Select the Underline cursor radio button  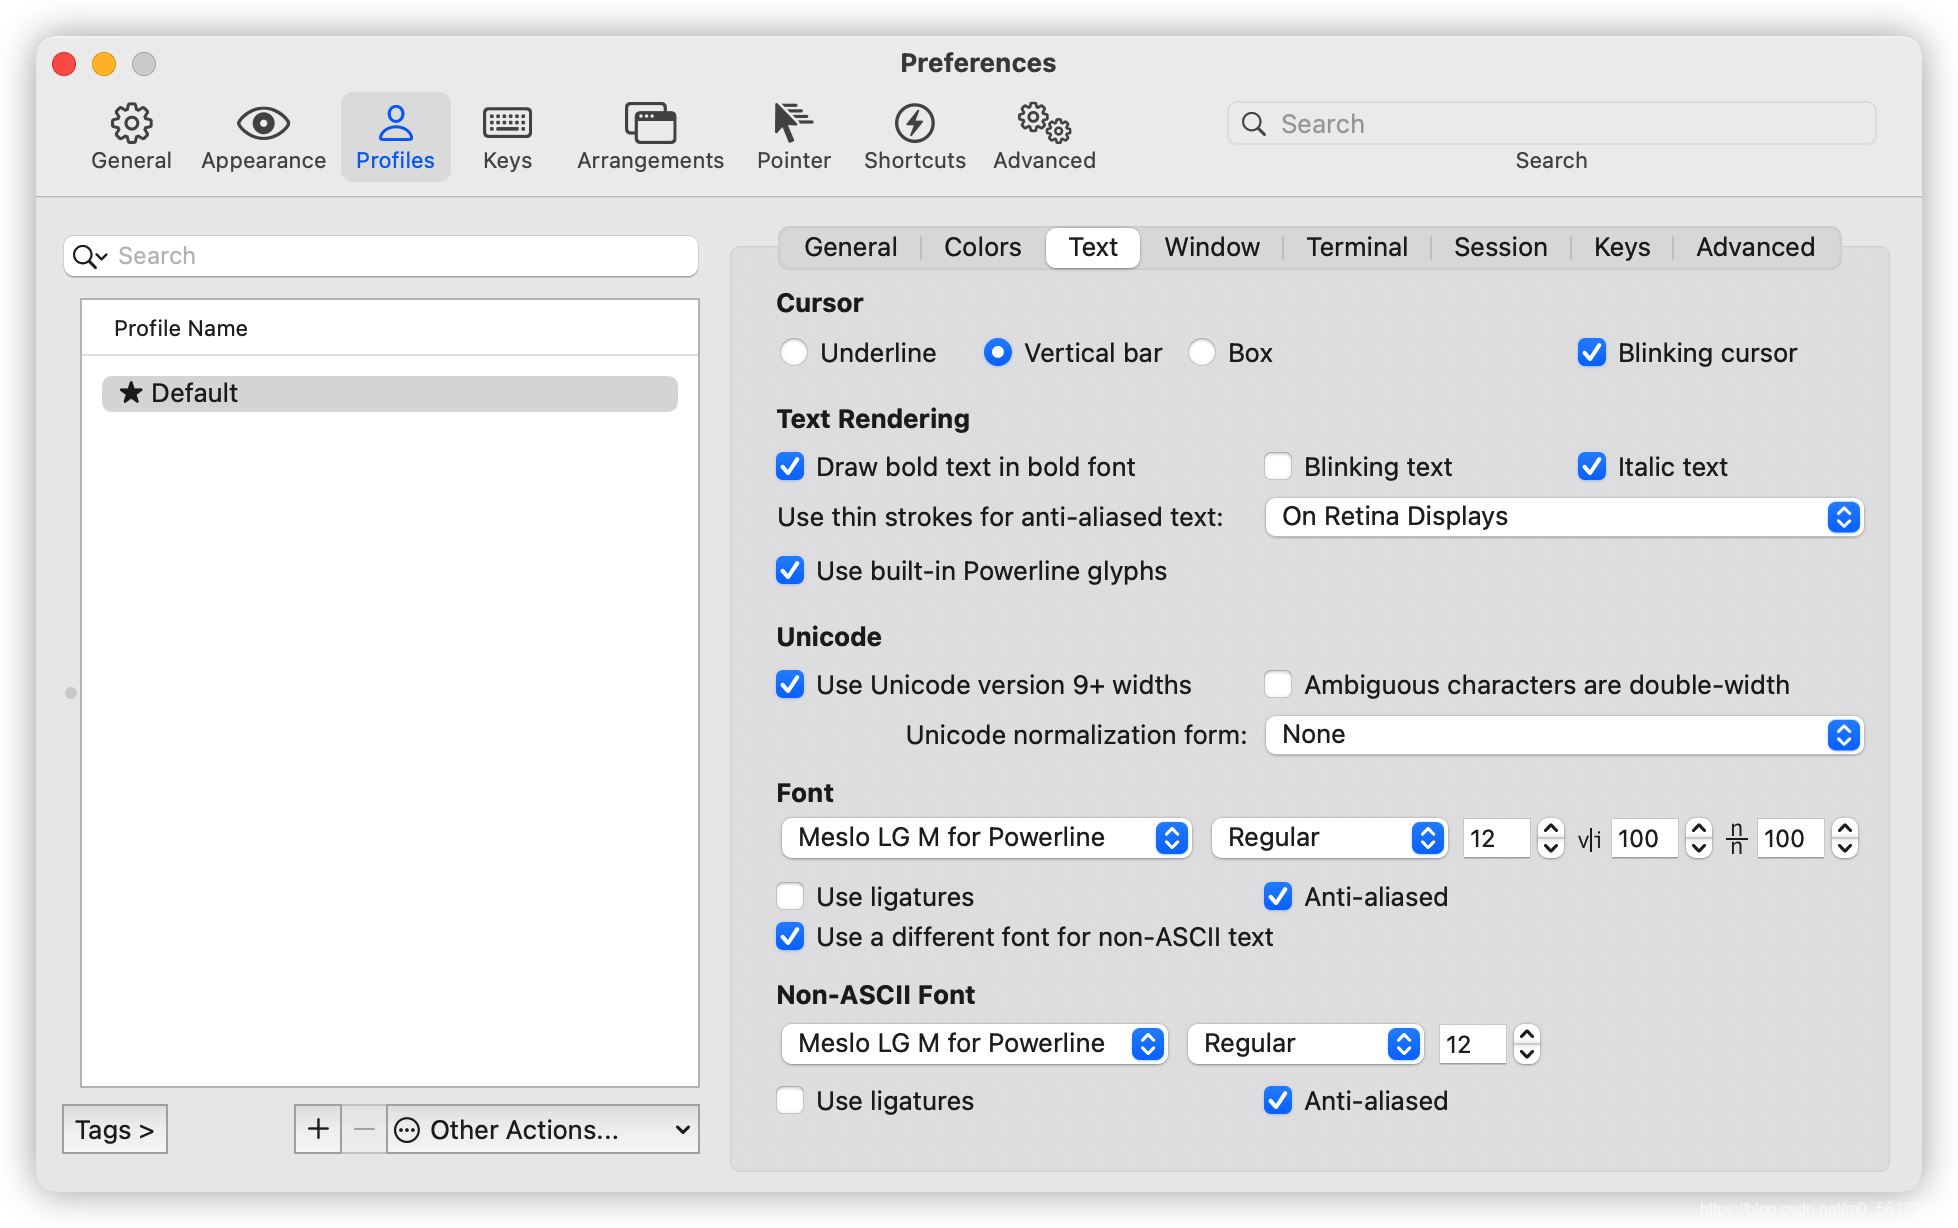794,353
